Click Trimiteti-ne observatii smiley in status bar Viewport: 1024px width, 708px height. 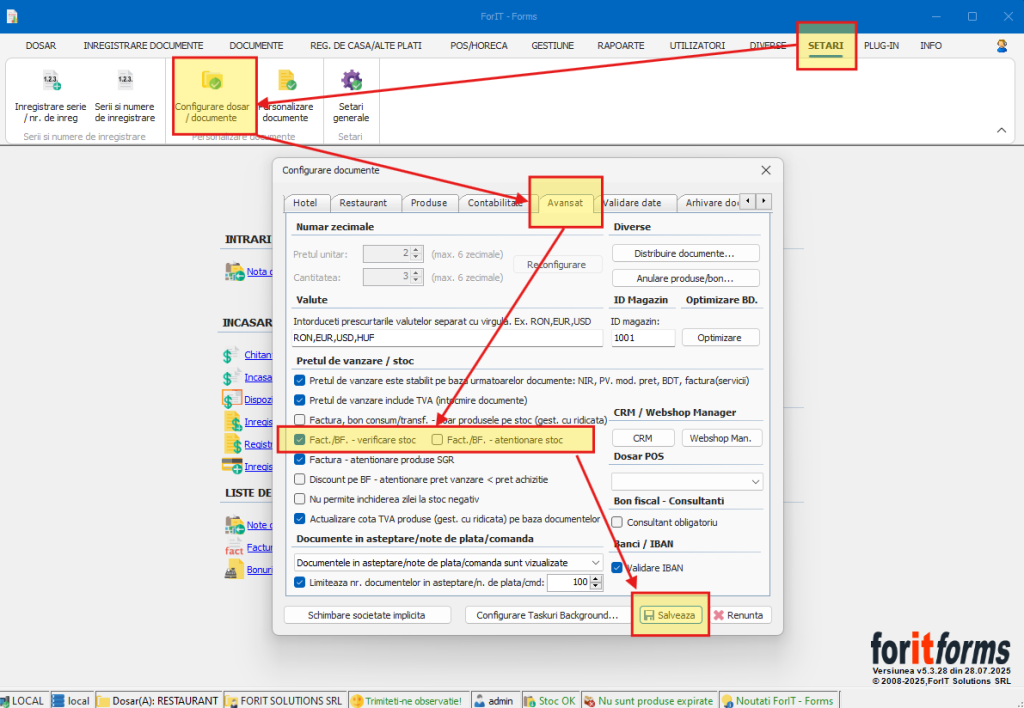(357, 700)
